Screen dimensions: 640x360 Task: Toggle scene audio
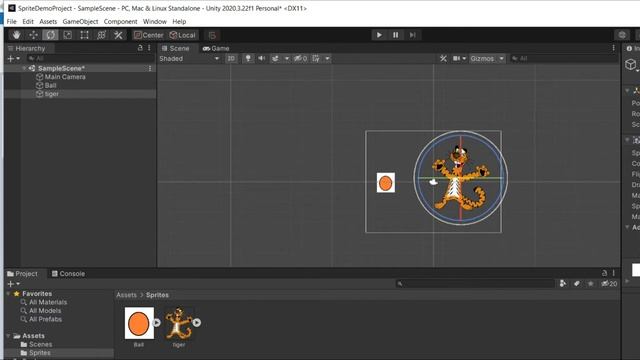(x=262, y=59)
